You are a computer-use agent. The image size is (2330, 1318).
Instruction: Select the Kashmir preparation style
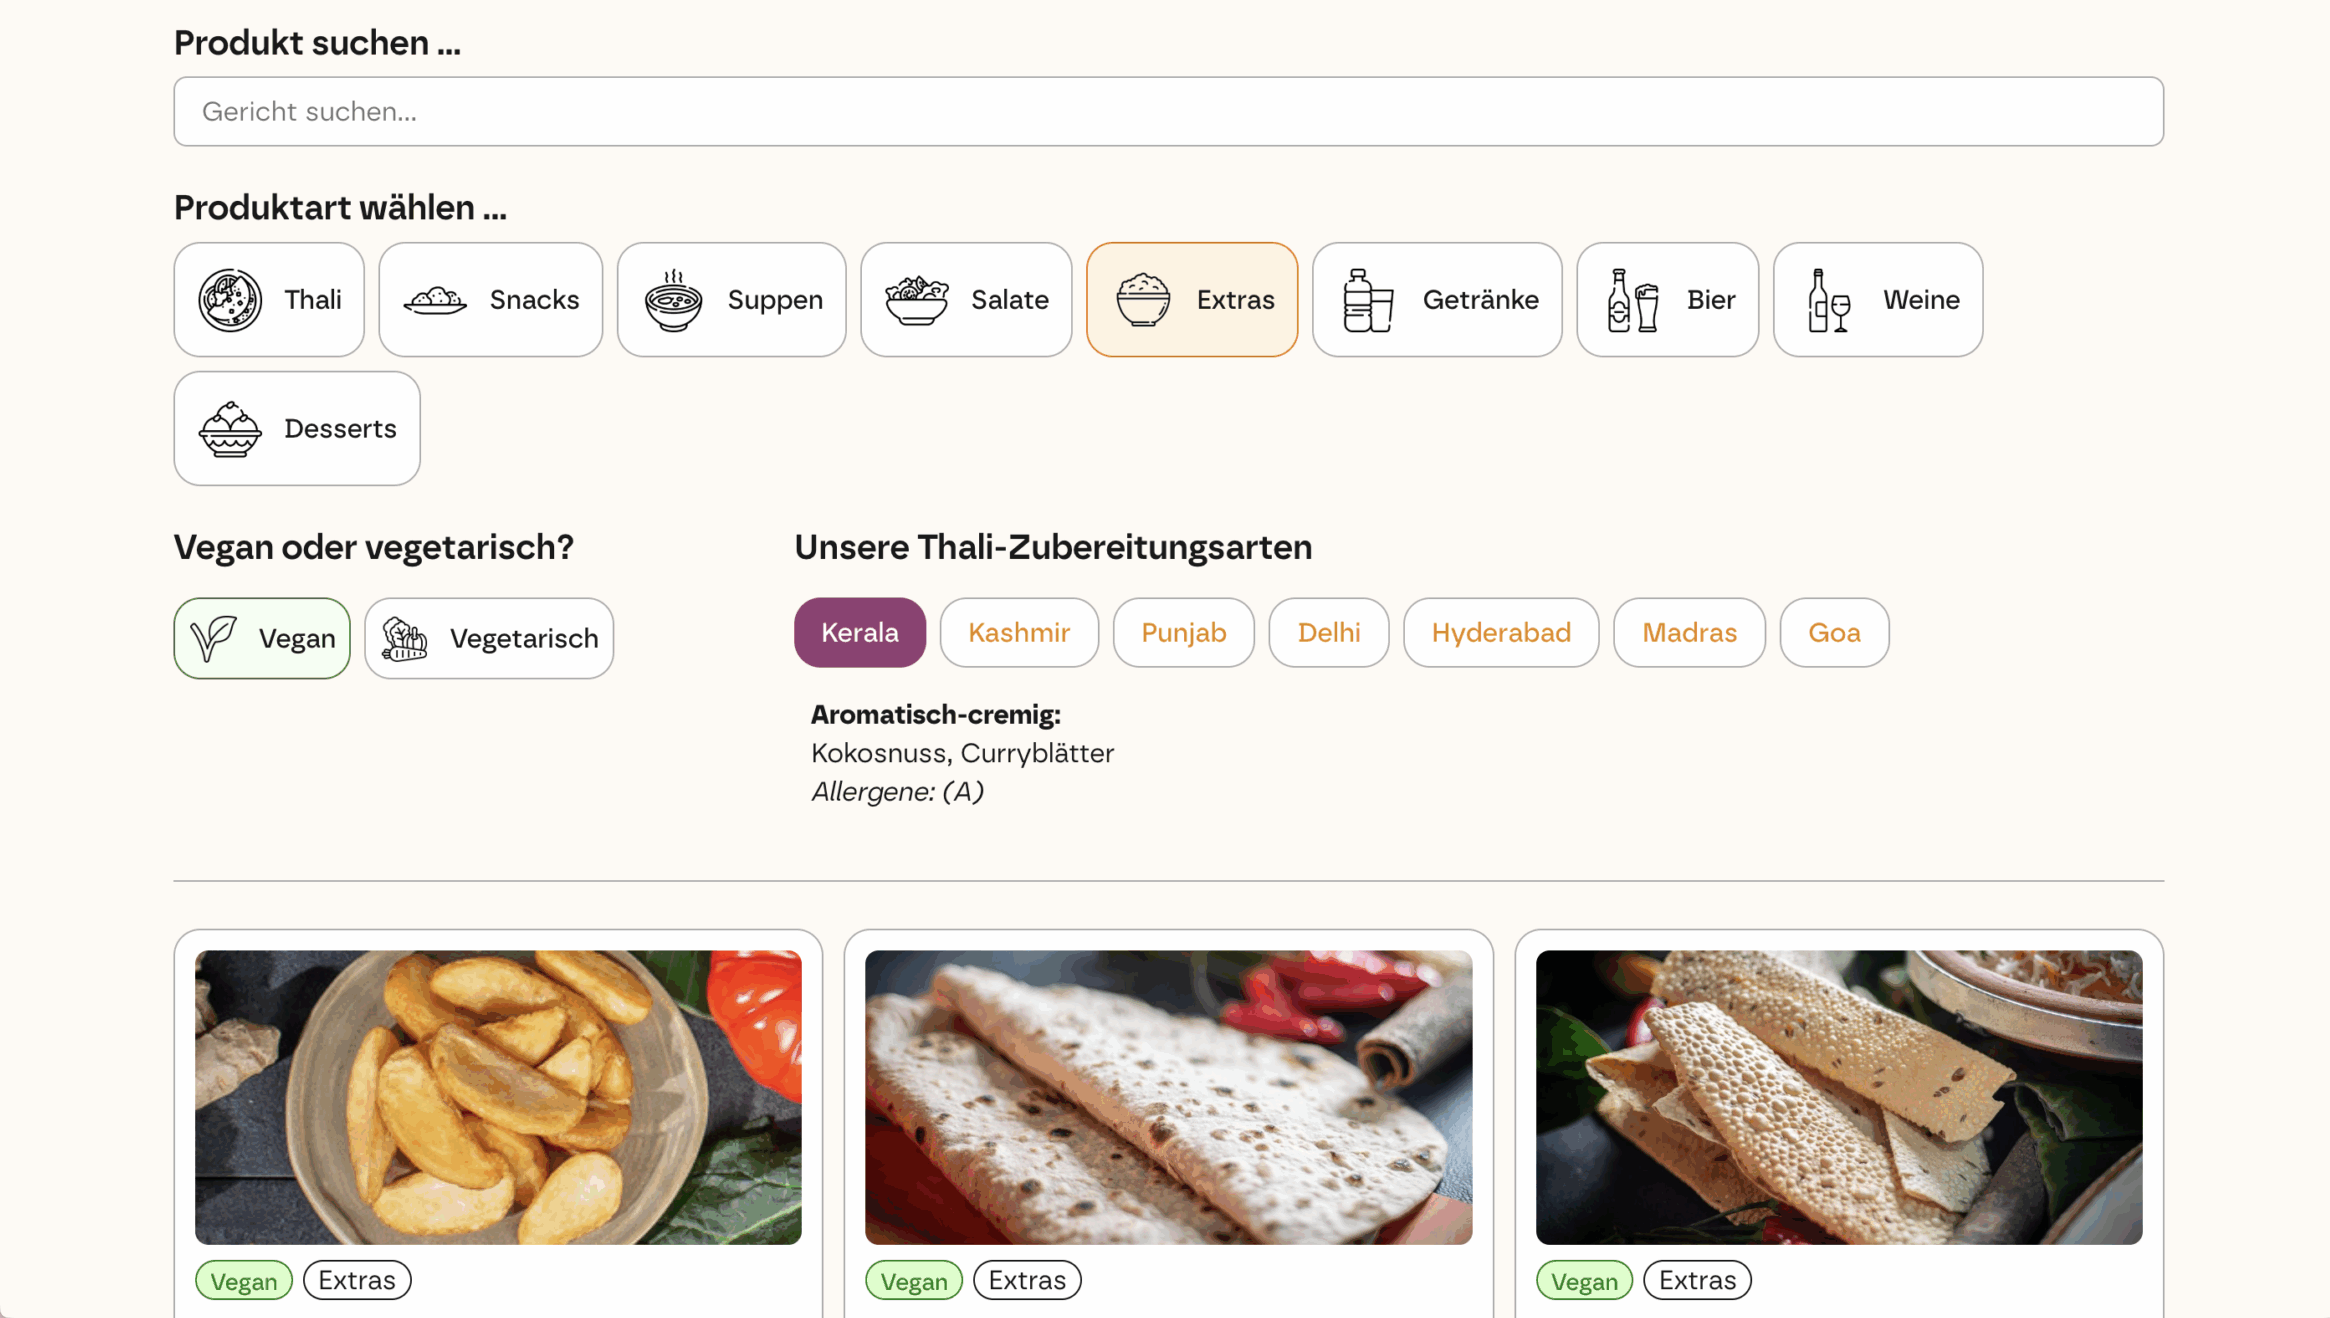[x=1019, y=632]
